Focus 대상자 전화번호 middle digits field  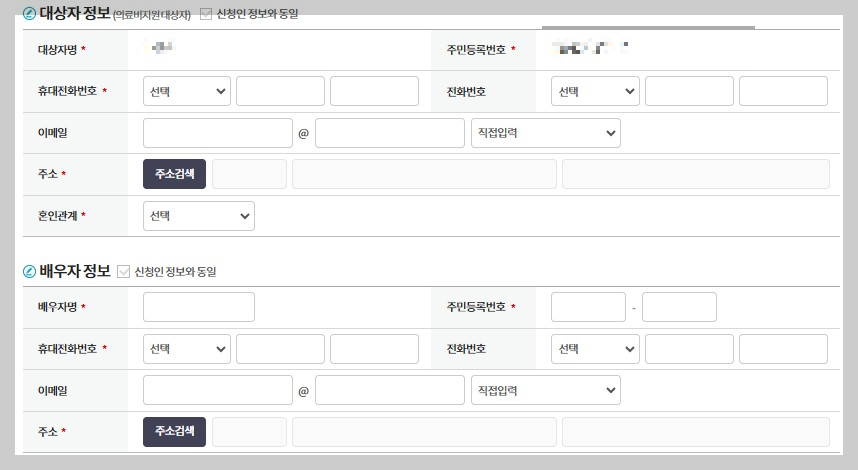(689, 91)
